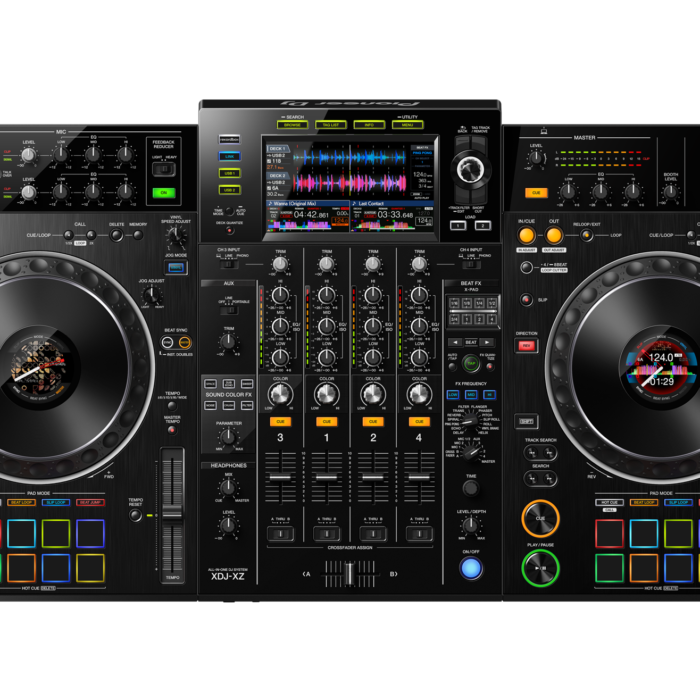Open the MENU utility button
700x700 pixels.
click(x=408, y=125)
